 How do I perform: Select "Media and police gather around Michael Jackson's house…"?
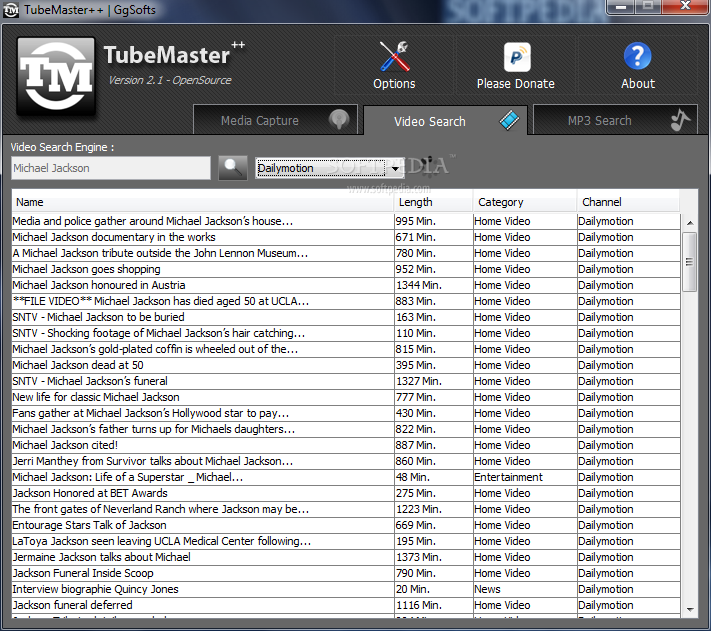tap(346, 221)
